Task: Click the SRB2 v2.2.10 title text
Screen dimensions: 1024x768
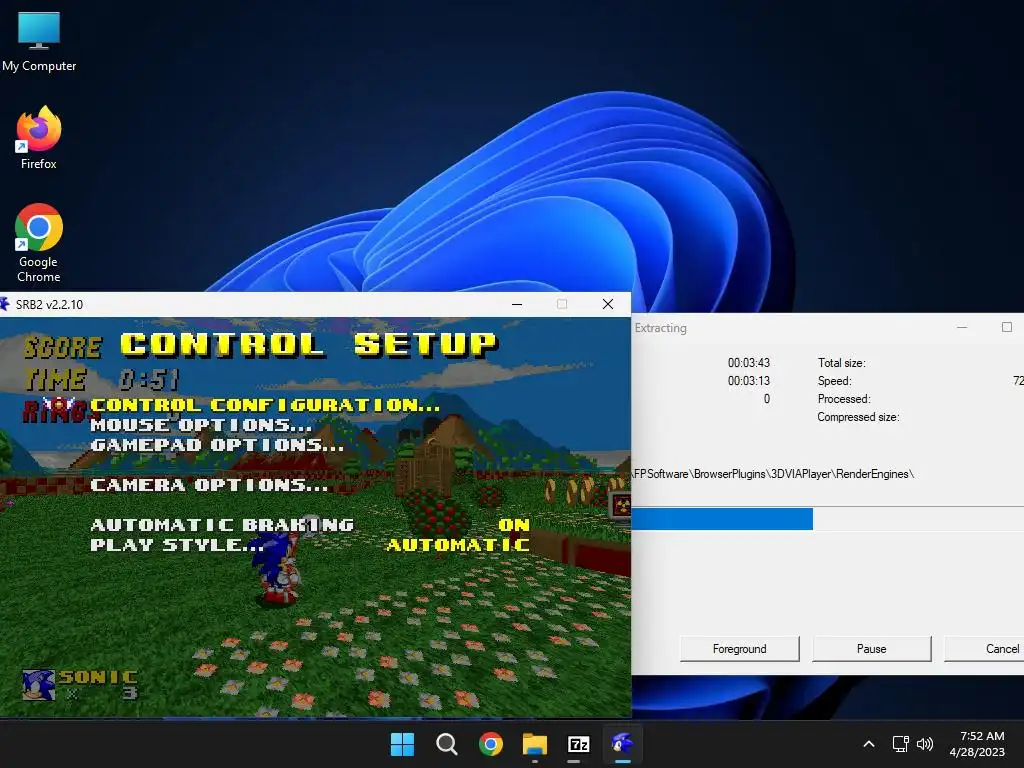Action: (49, 304)
